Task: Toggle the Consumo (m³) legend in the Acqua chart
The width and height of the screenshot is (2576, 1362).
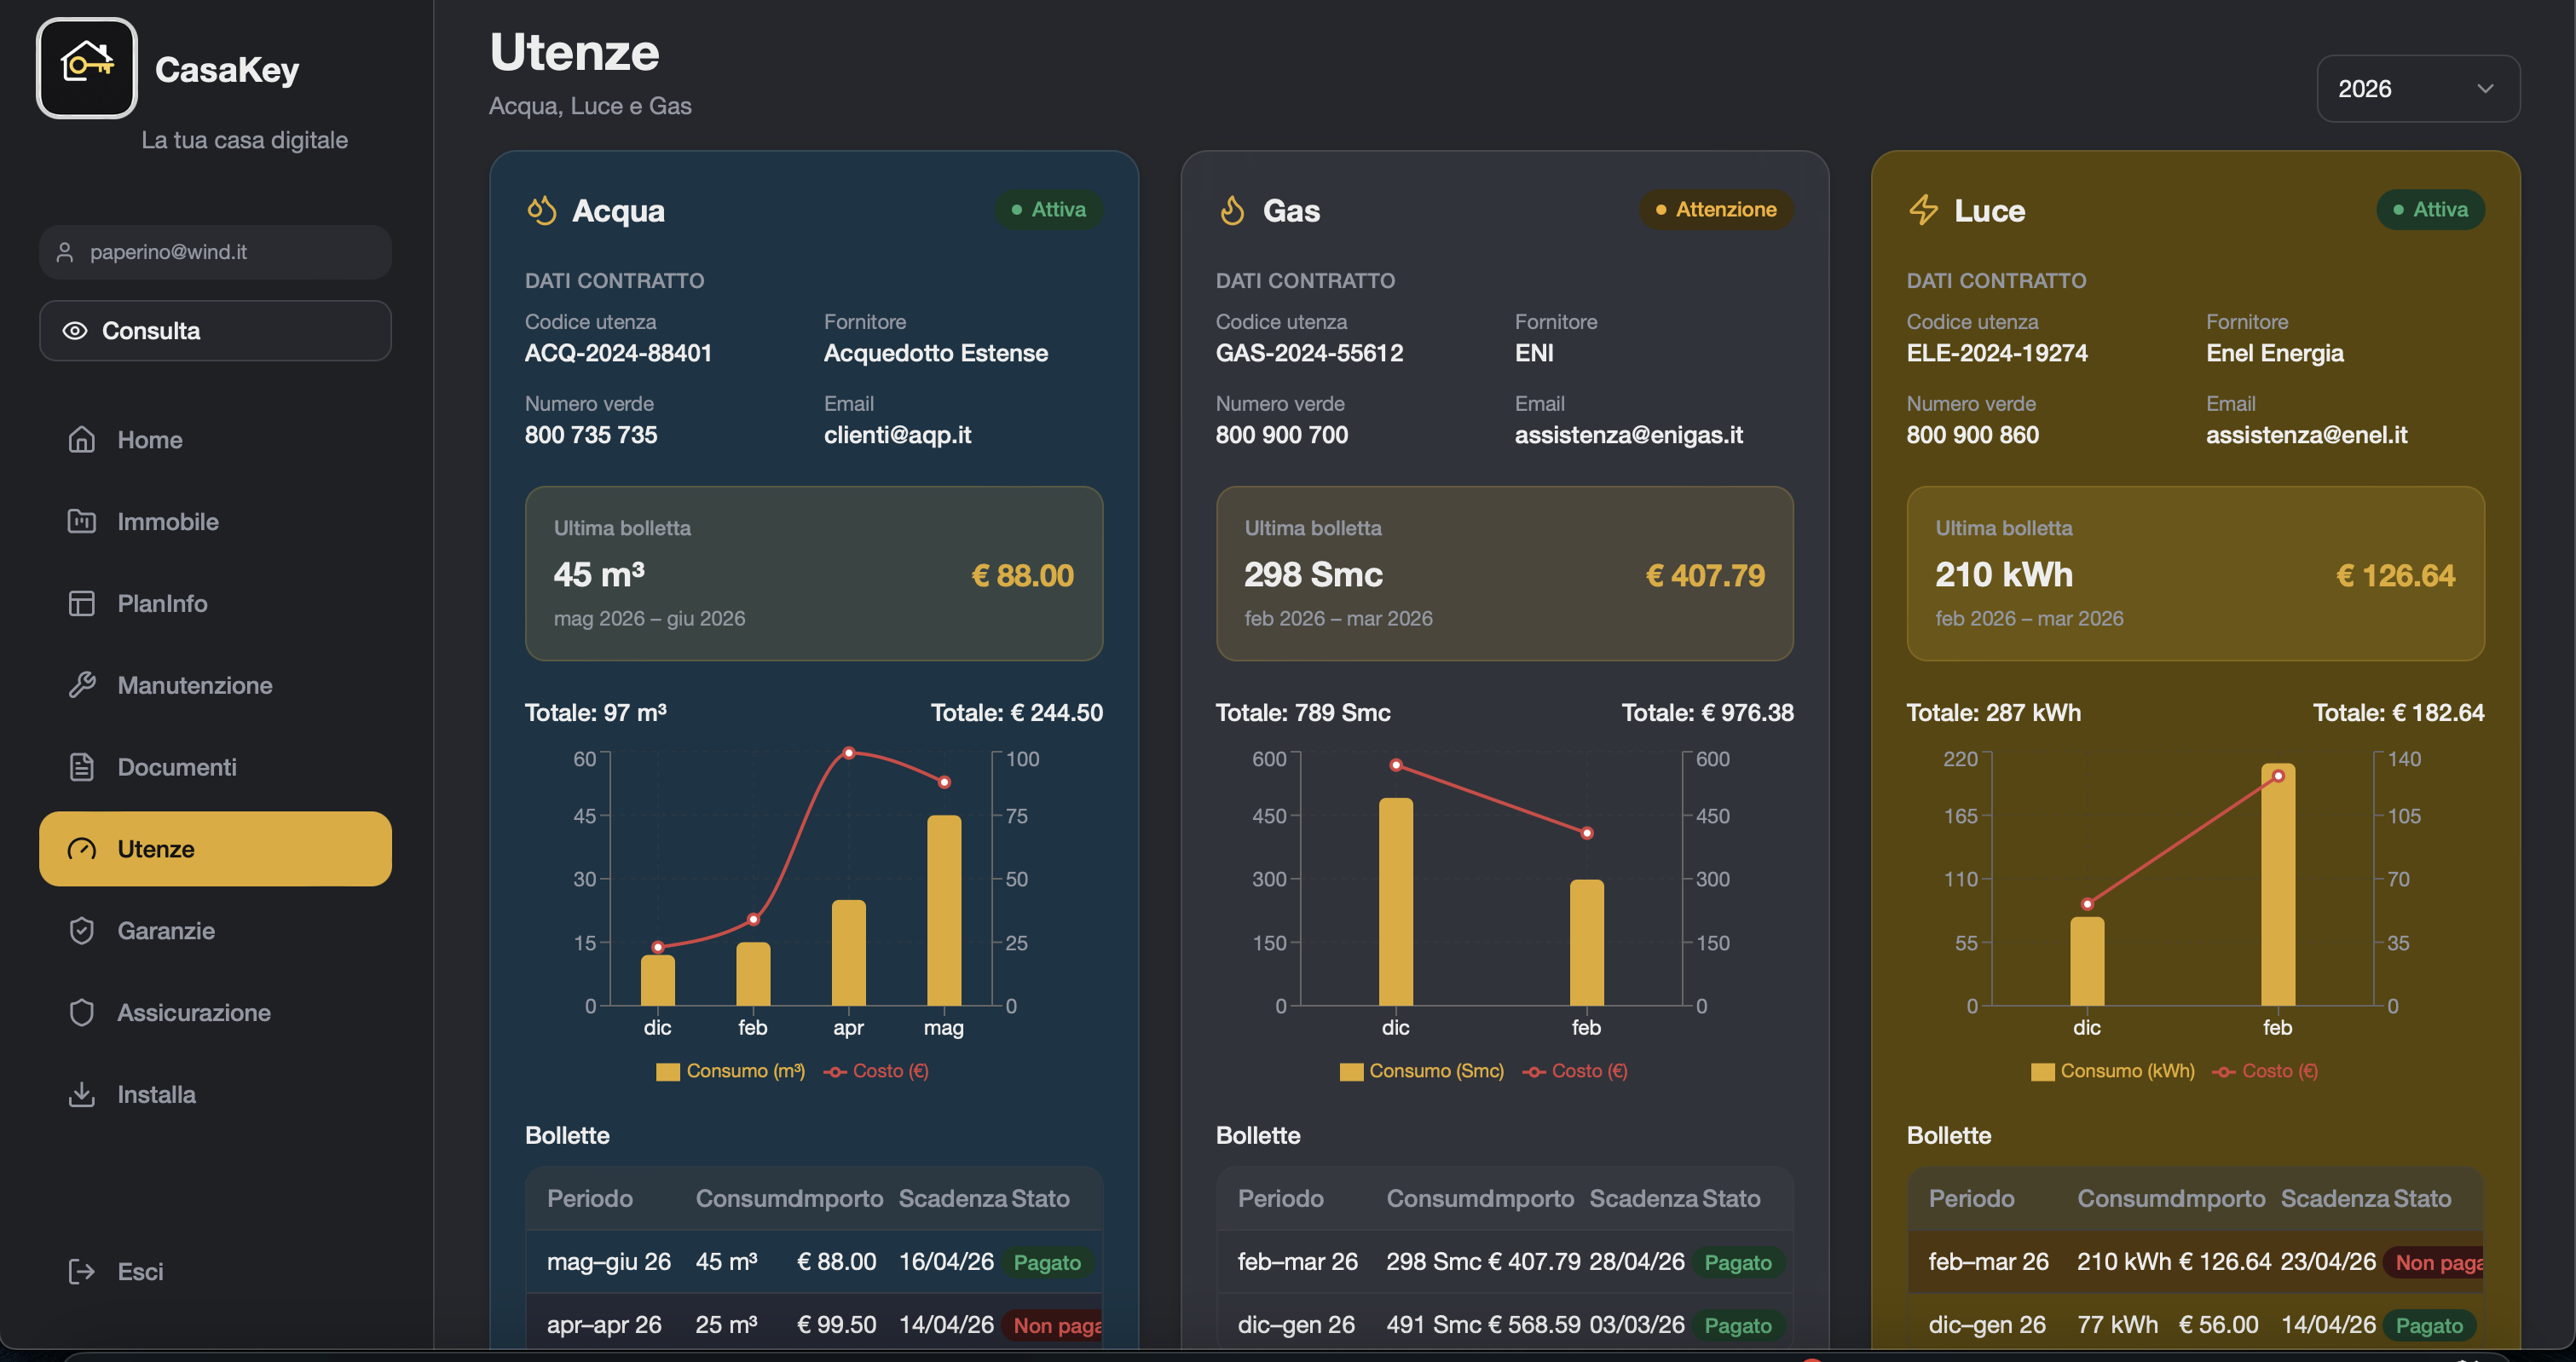Action: [731, 1071]
